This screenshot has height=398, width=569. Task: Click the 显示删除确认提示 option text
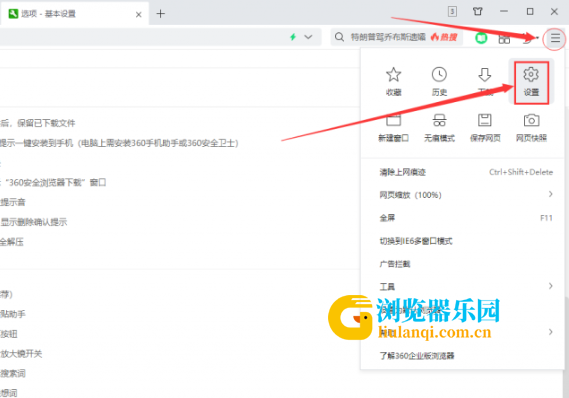click(34, 222)
